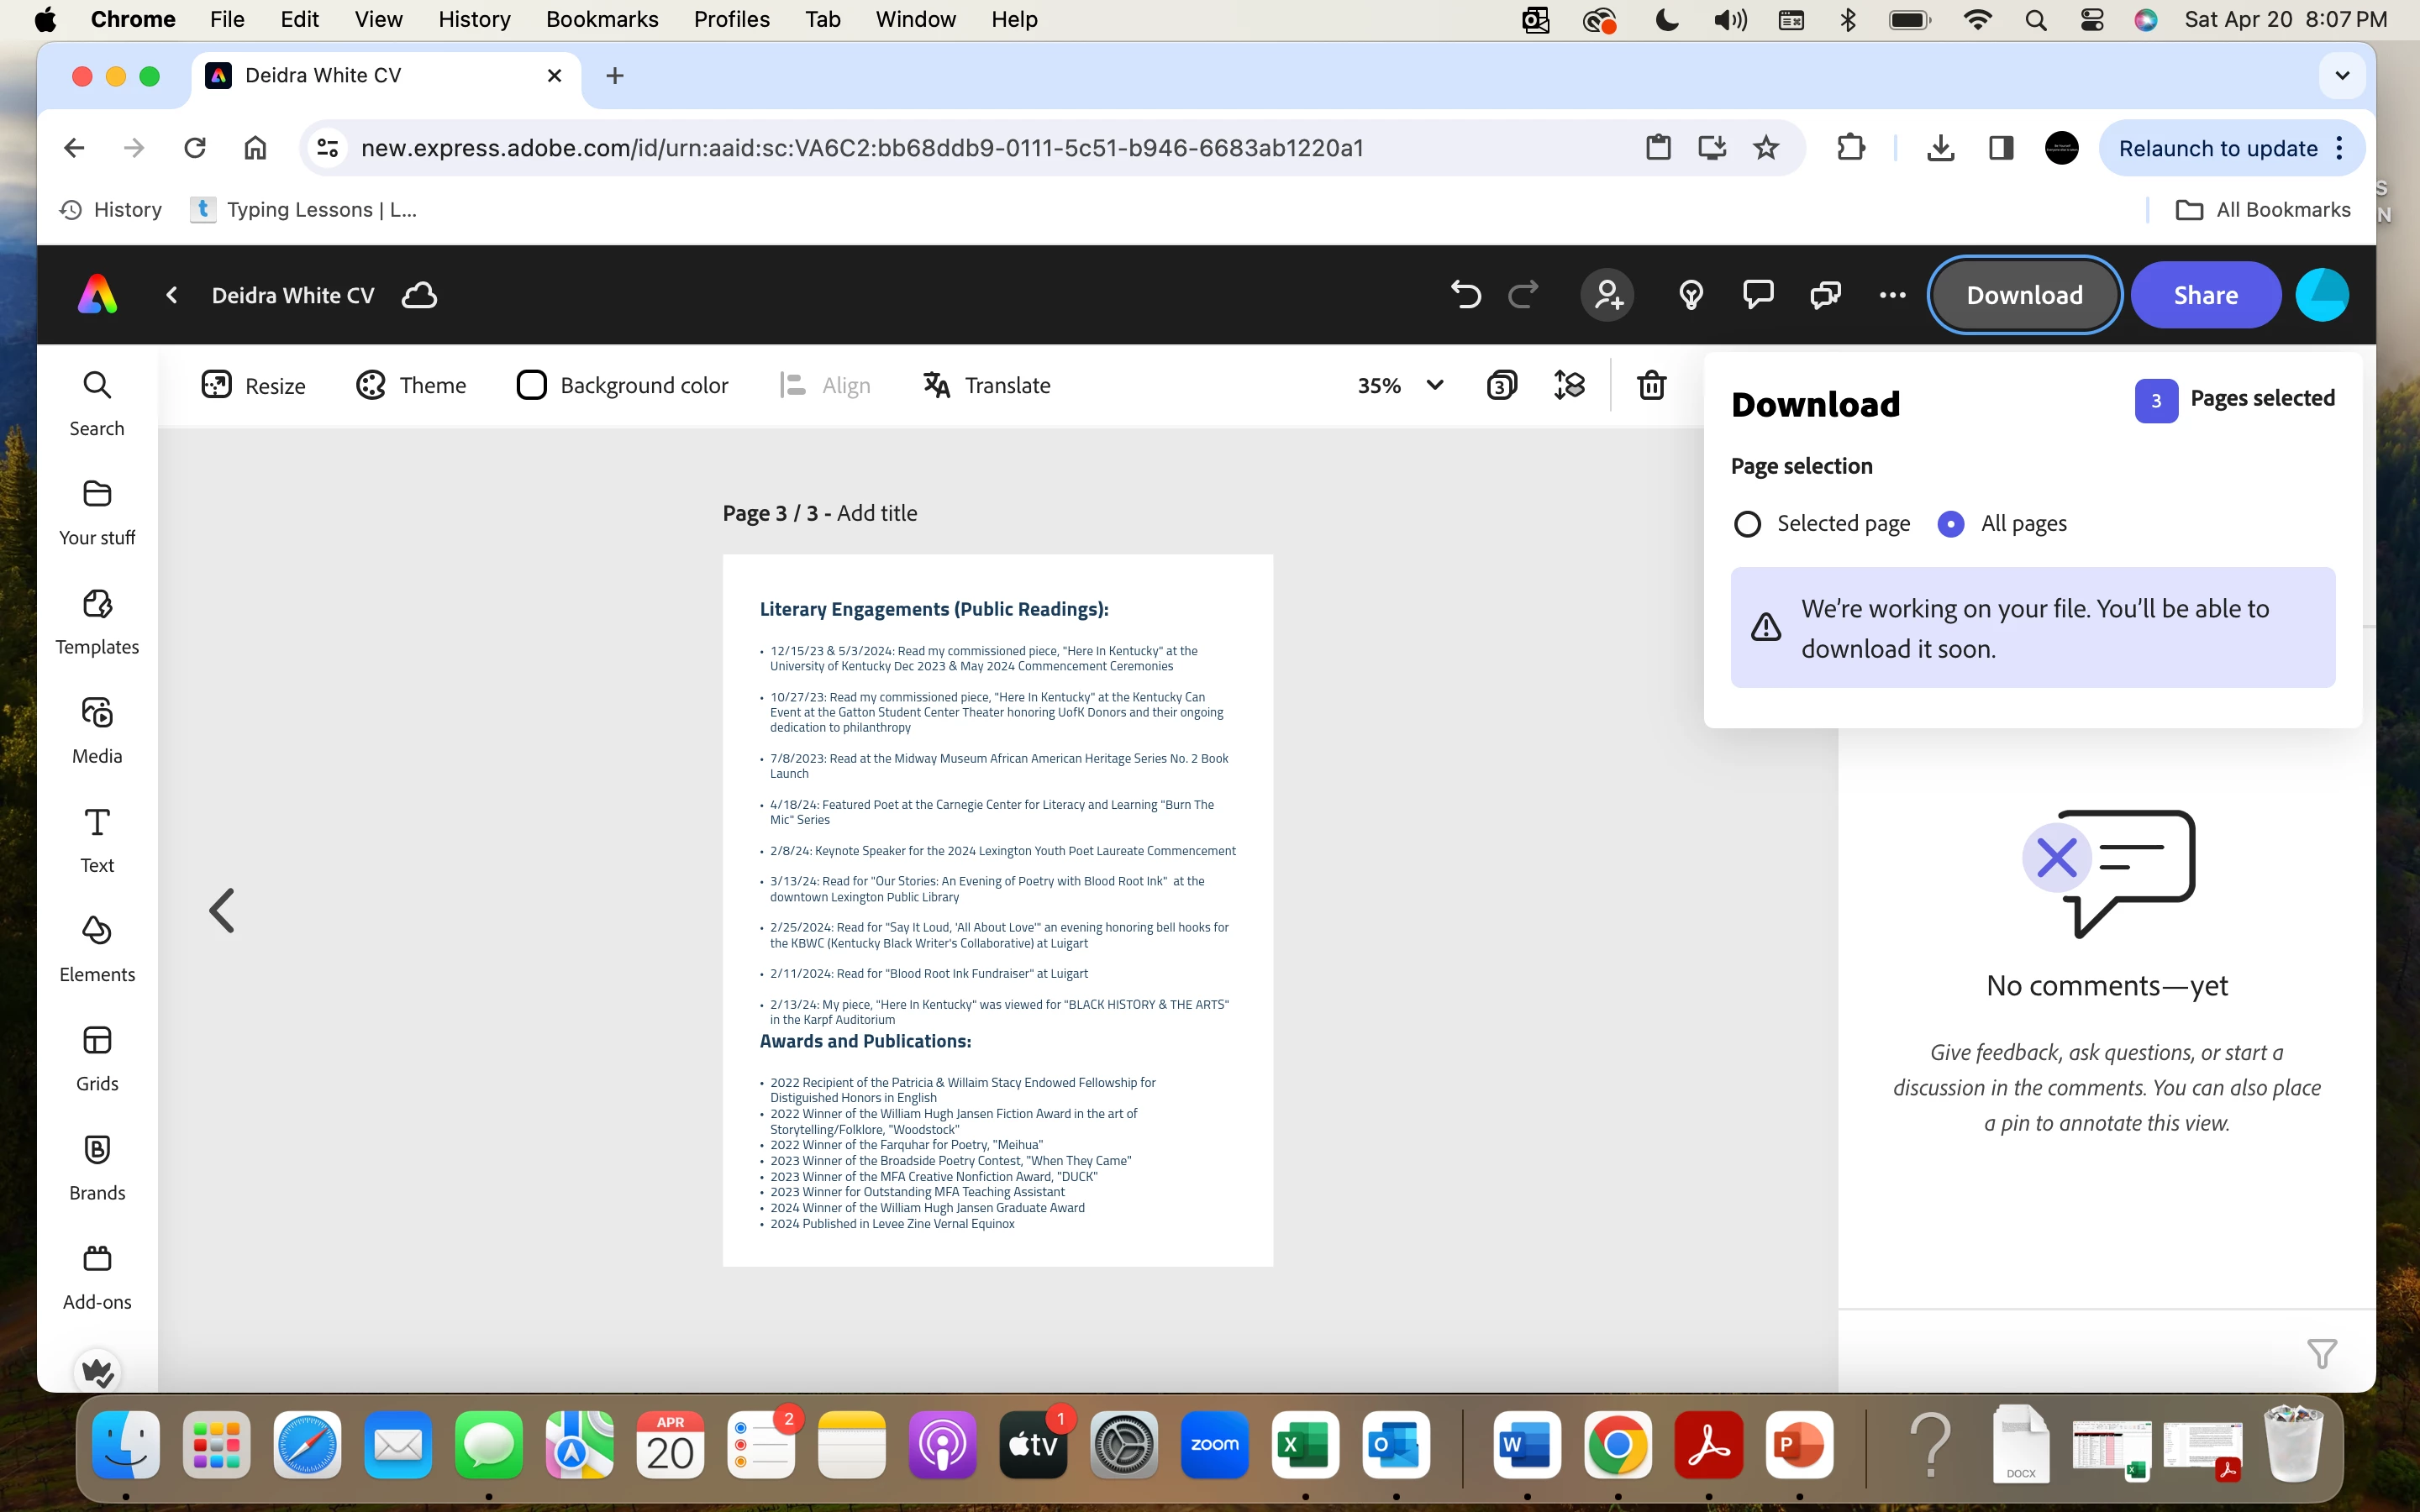
Task: Open the Bookmarks menu in menu bar
Action: [x=602, y=19]
